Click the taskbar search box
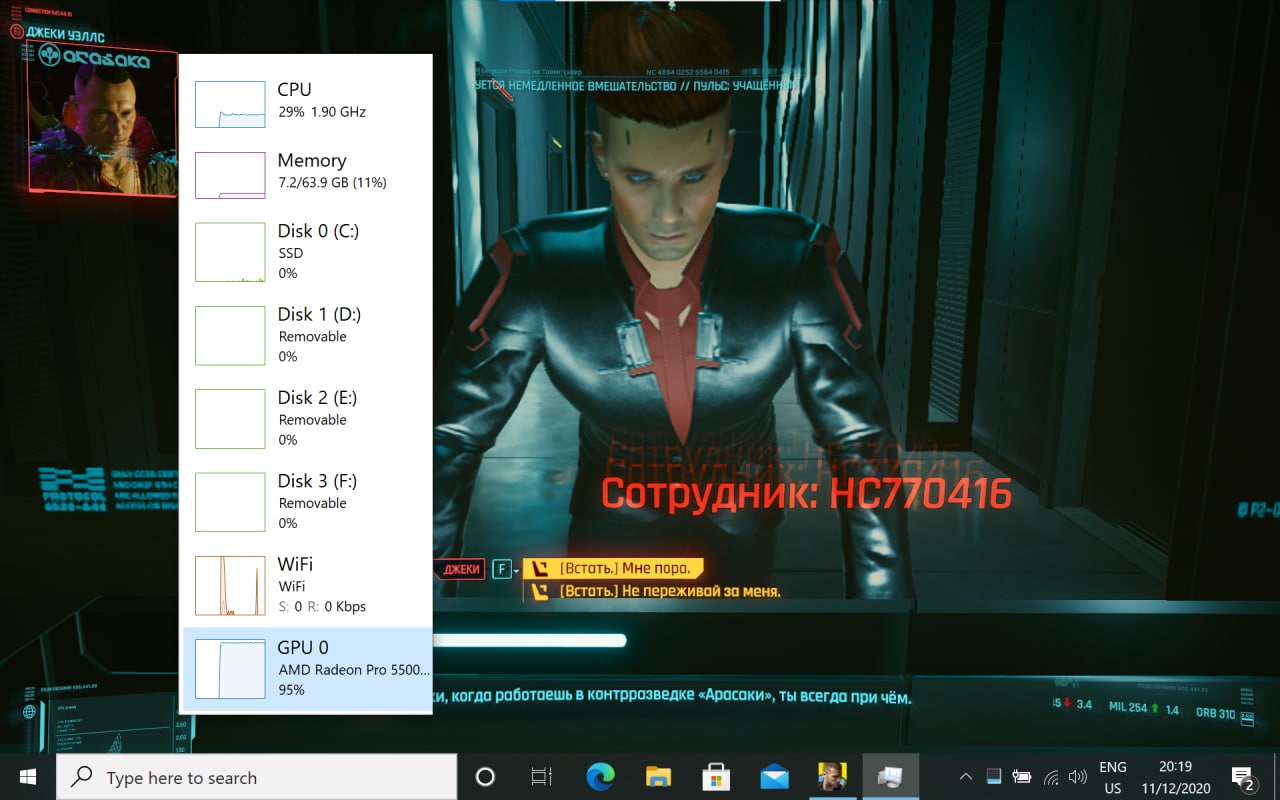The image size is (1280, 800). [256, 777]
